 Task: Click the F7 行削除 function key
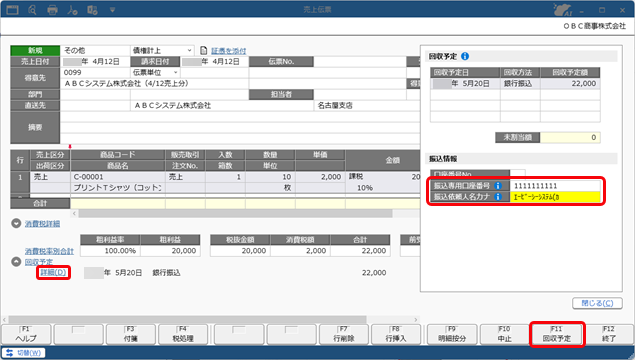[344, 334]
